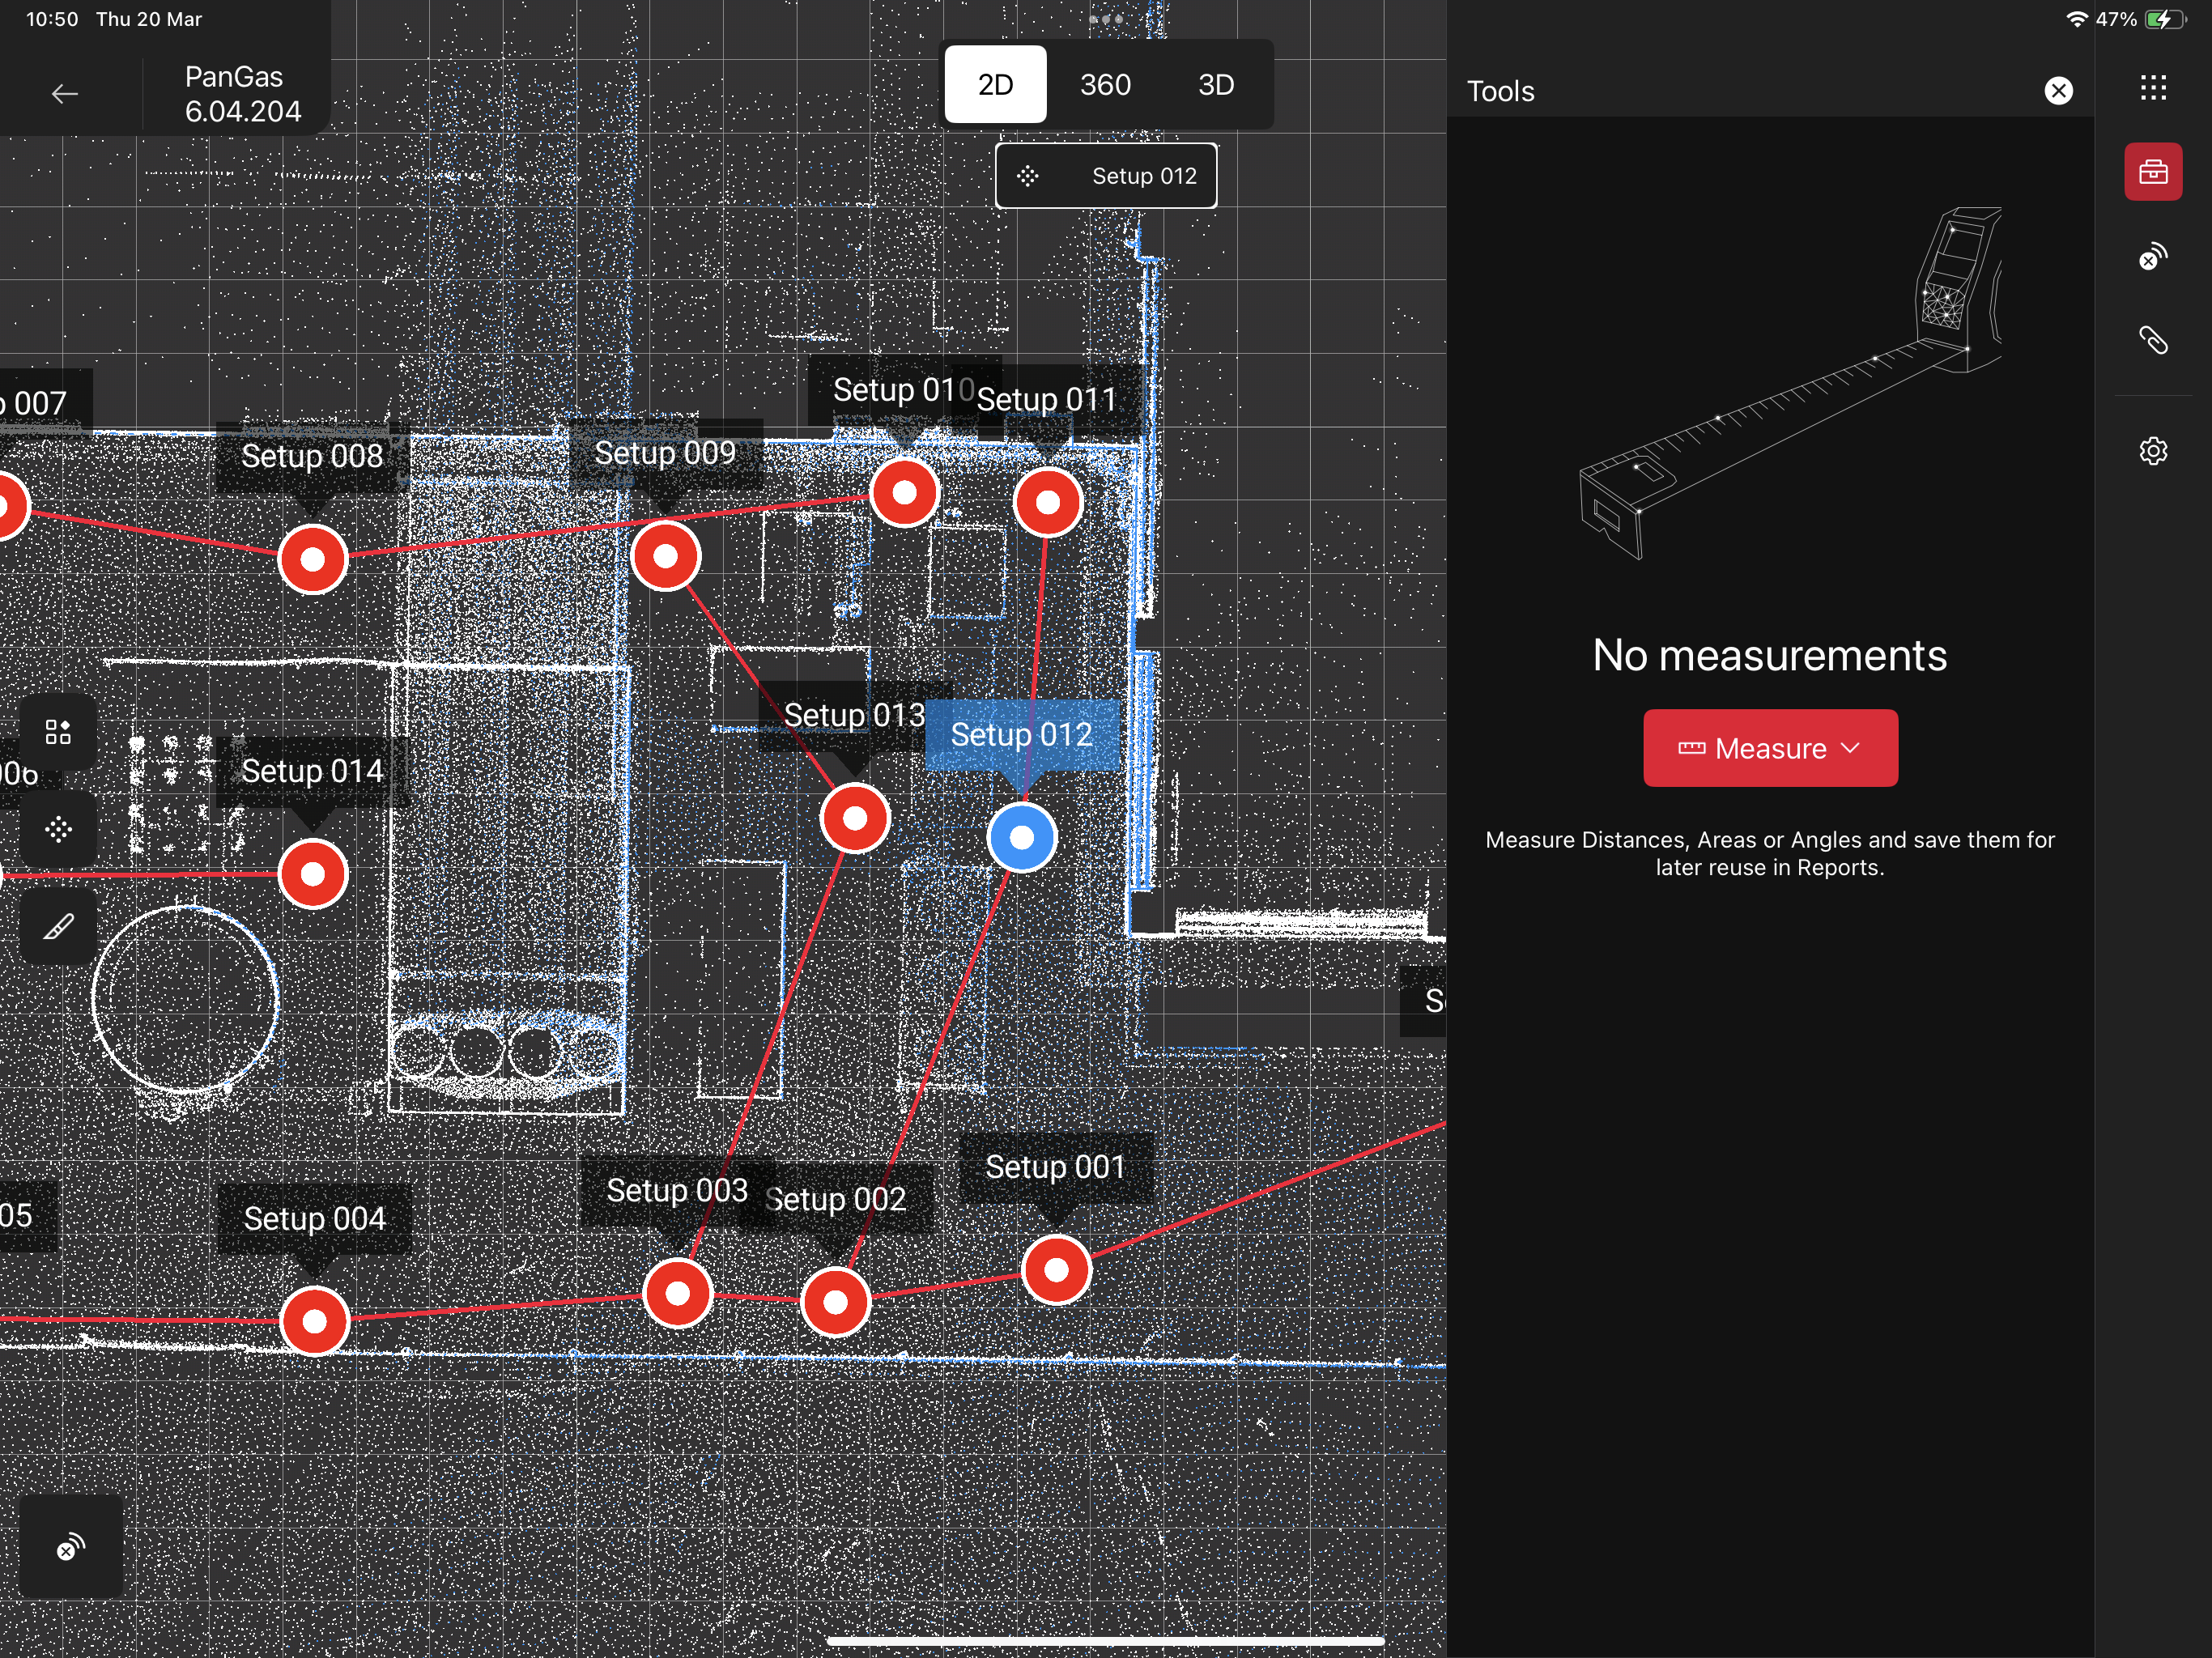Close the Tools panel
This screenshot has width=2212, height=1658.
click(2058, 91)
